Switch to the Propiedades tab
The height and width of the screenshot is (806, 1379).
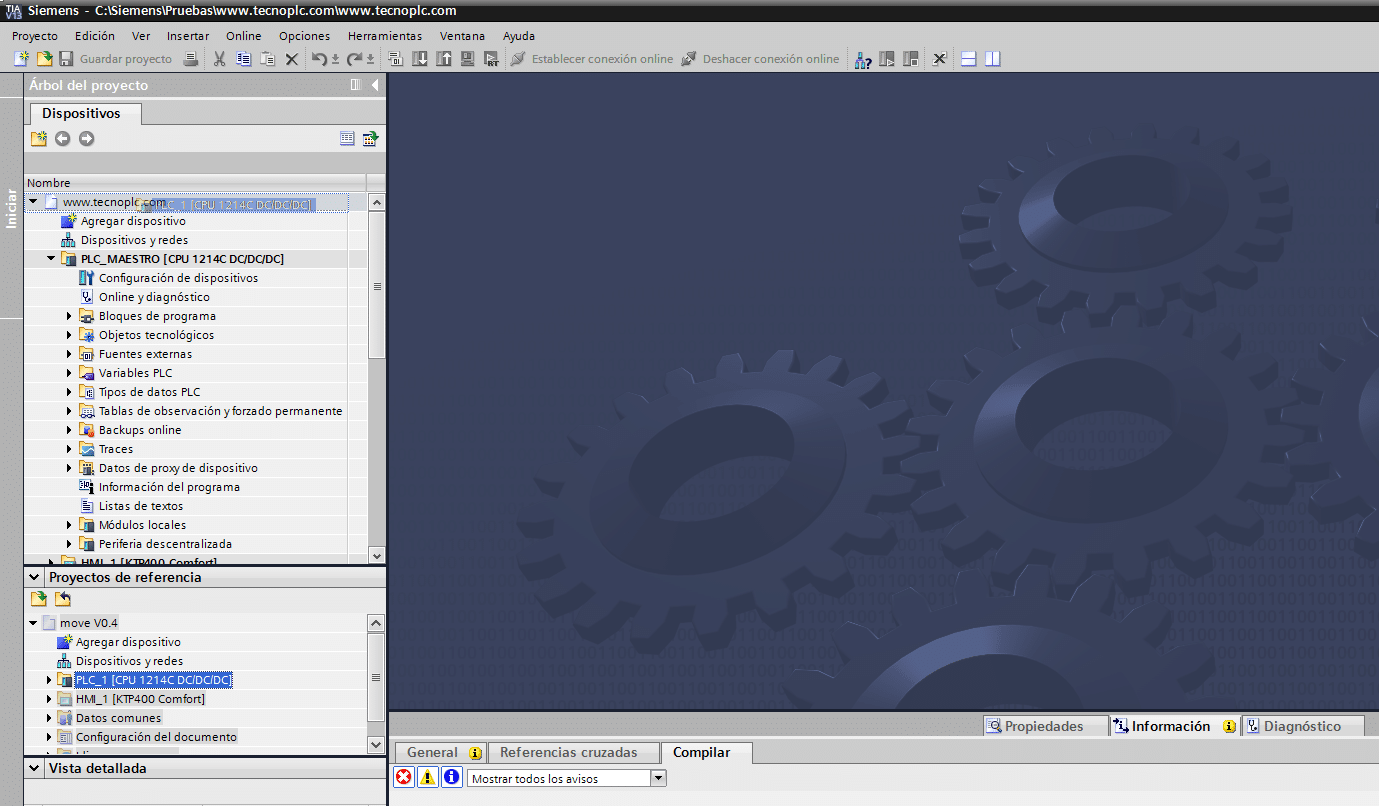1045,726
